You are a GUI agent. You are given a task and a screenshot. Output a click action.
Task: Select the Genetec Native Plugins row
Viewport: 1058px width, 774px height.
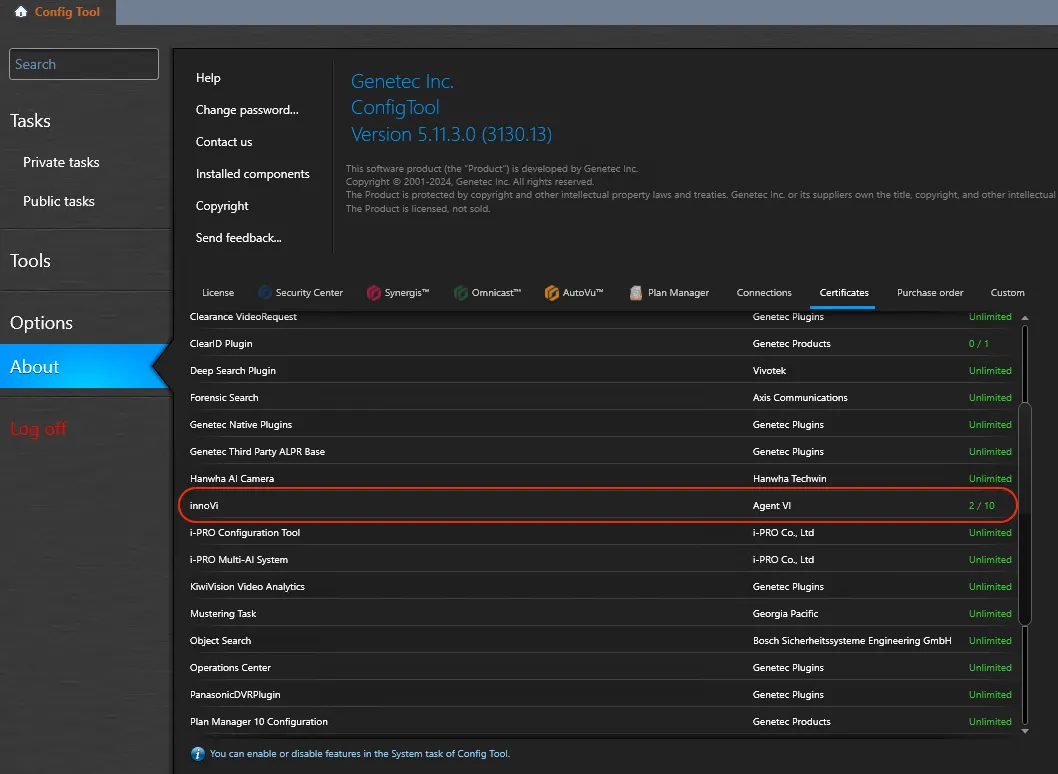601,424
